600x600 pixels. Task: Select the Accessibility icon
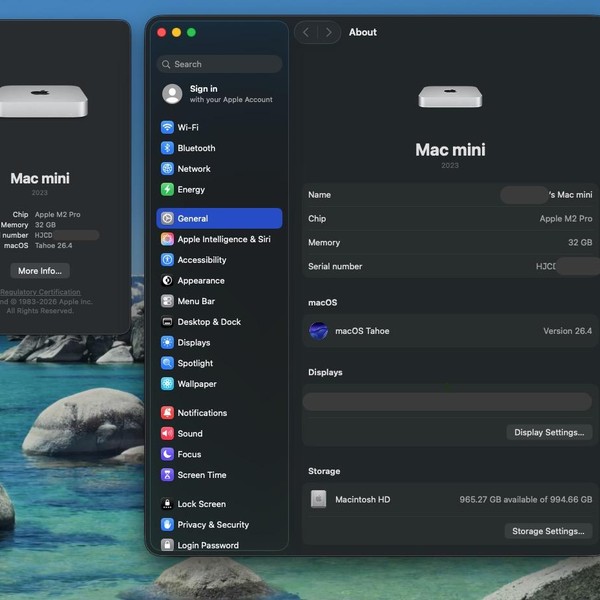[167, 260]
